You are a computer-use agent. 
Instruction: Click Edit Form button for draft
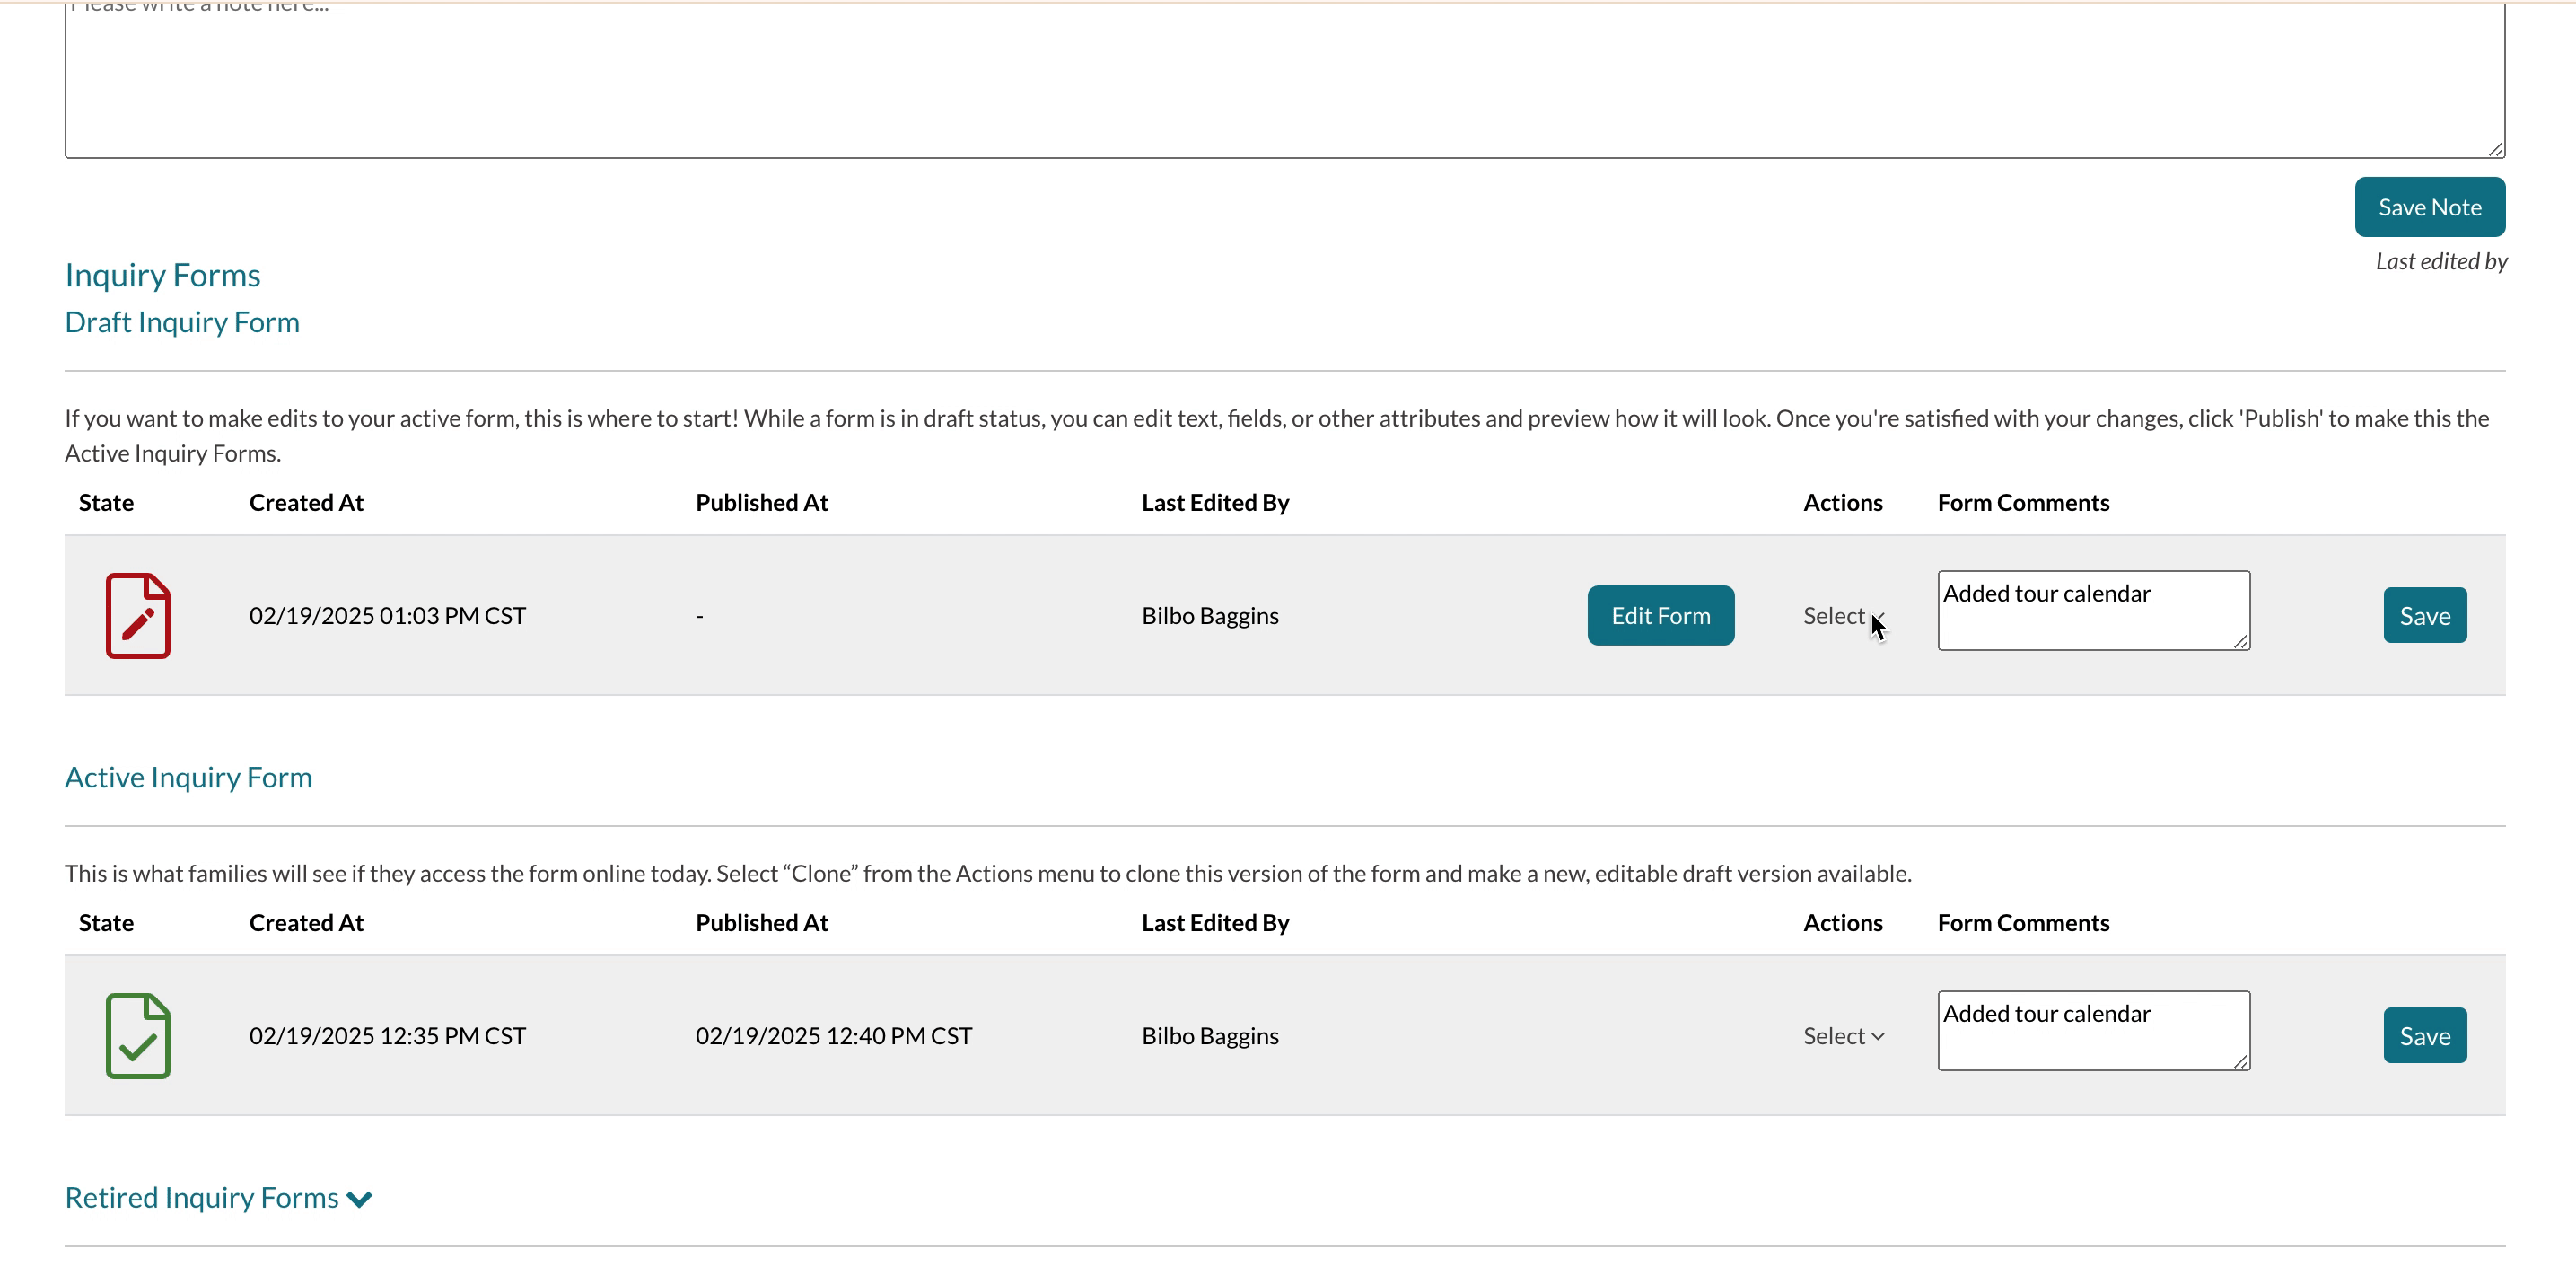(1660, 615)
